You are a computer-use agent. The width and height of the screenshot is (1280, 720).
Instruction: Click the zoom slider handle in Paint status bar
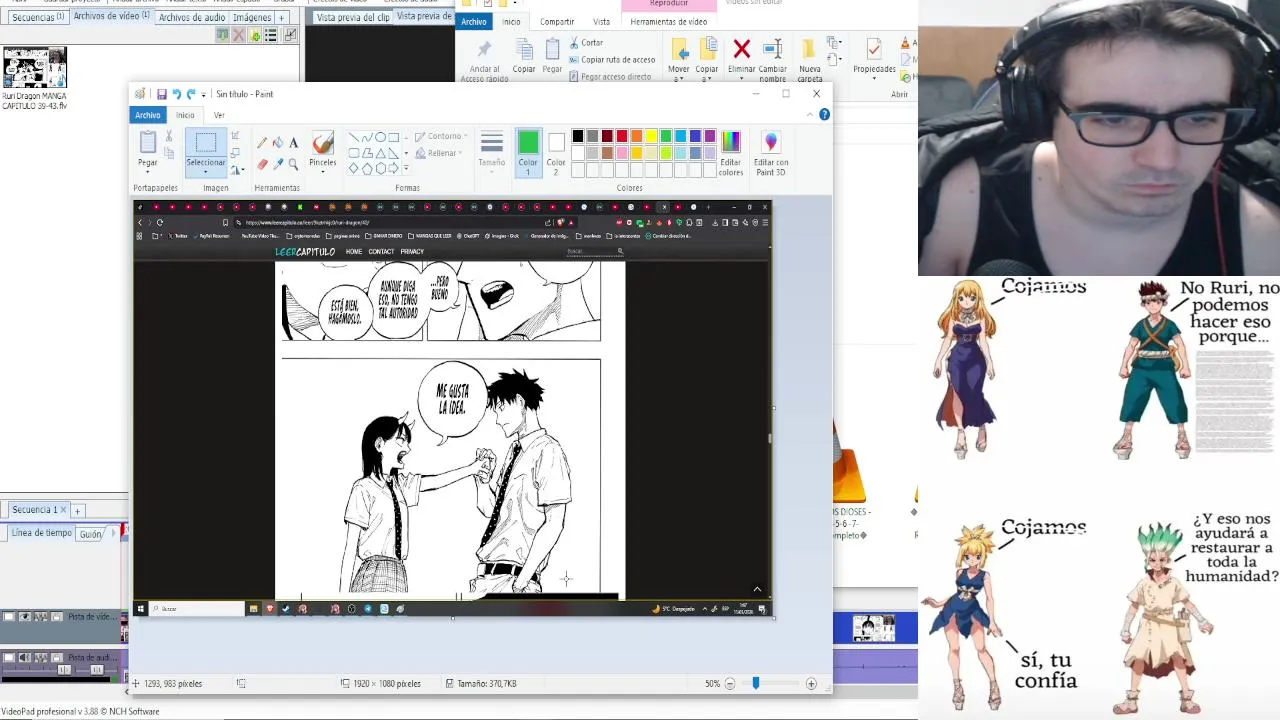point(756,684)
